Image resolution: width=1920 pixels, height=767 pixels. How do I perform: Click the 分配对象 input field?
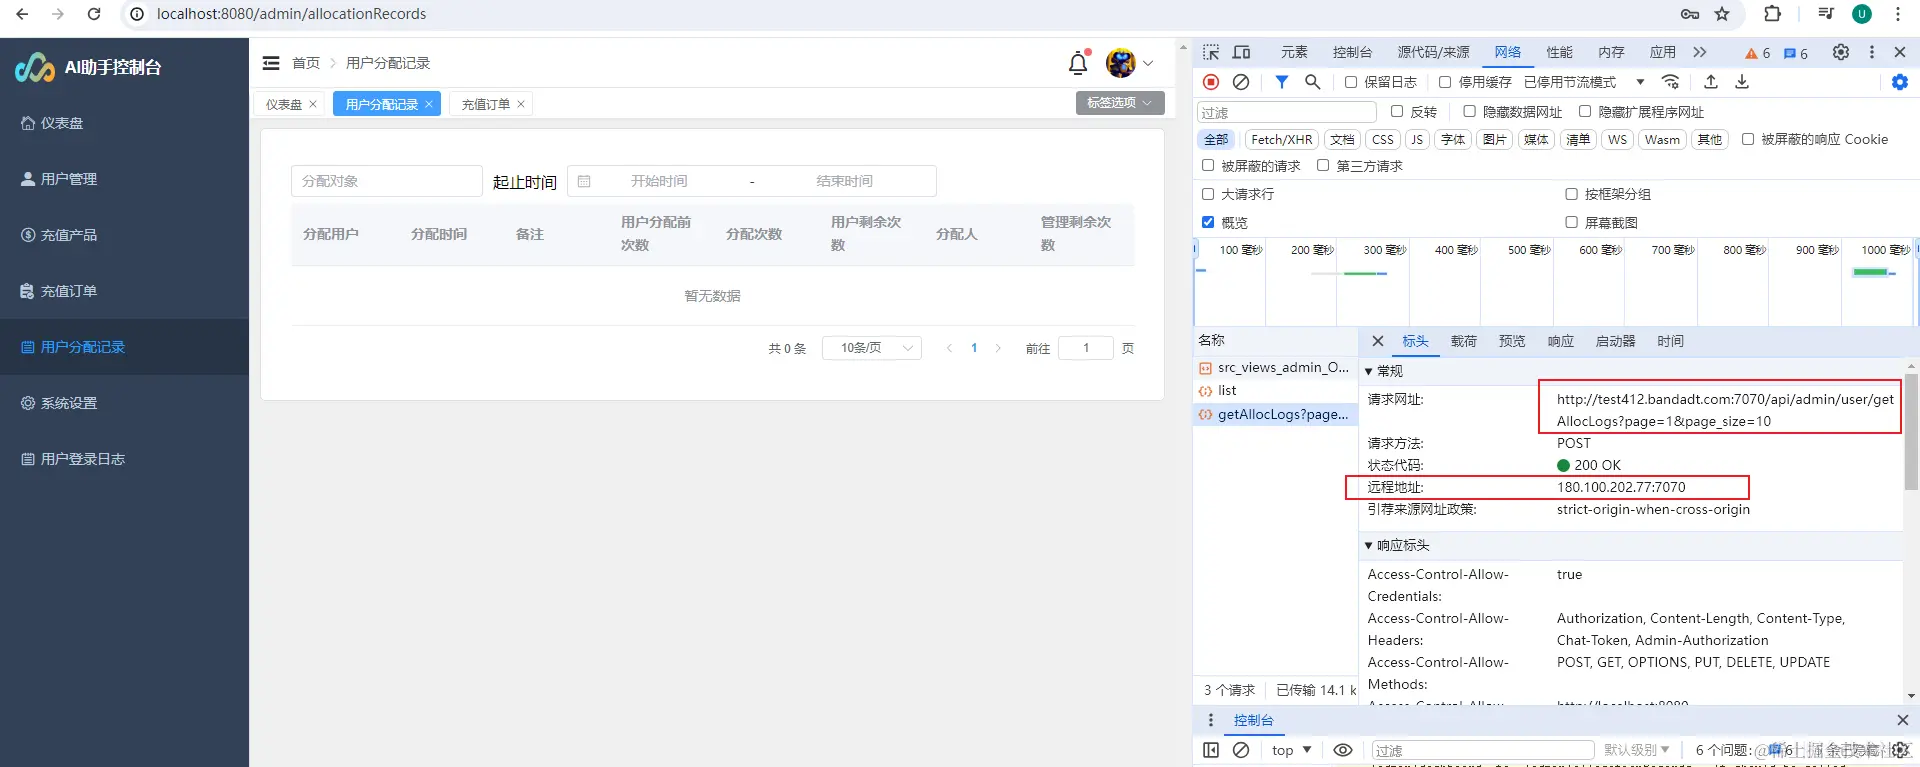pyautogui.click(x=387, y=181)
